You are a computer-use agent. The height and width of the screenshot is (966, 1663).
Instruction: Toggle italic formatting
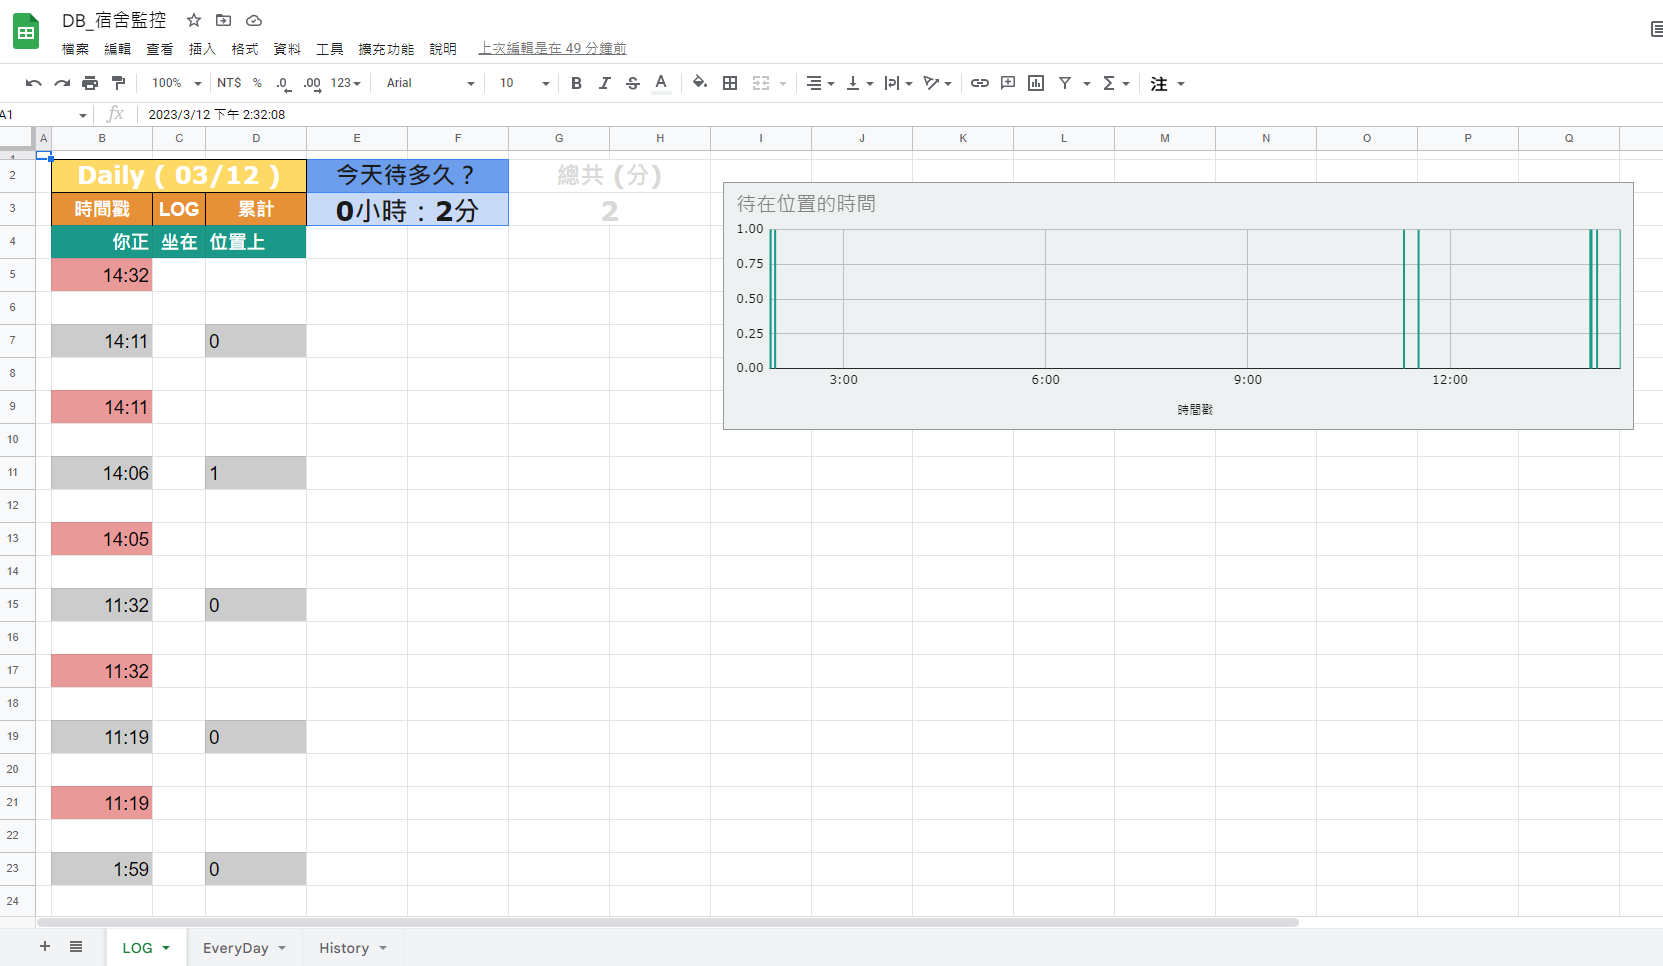[x=604, y=83]
